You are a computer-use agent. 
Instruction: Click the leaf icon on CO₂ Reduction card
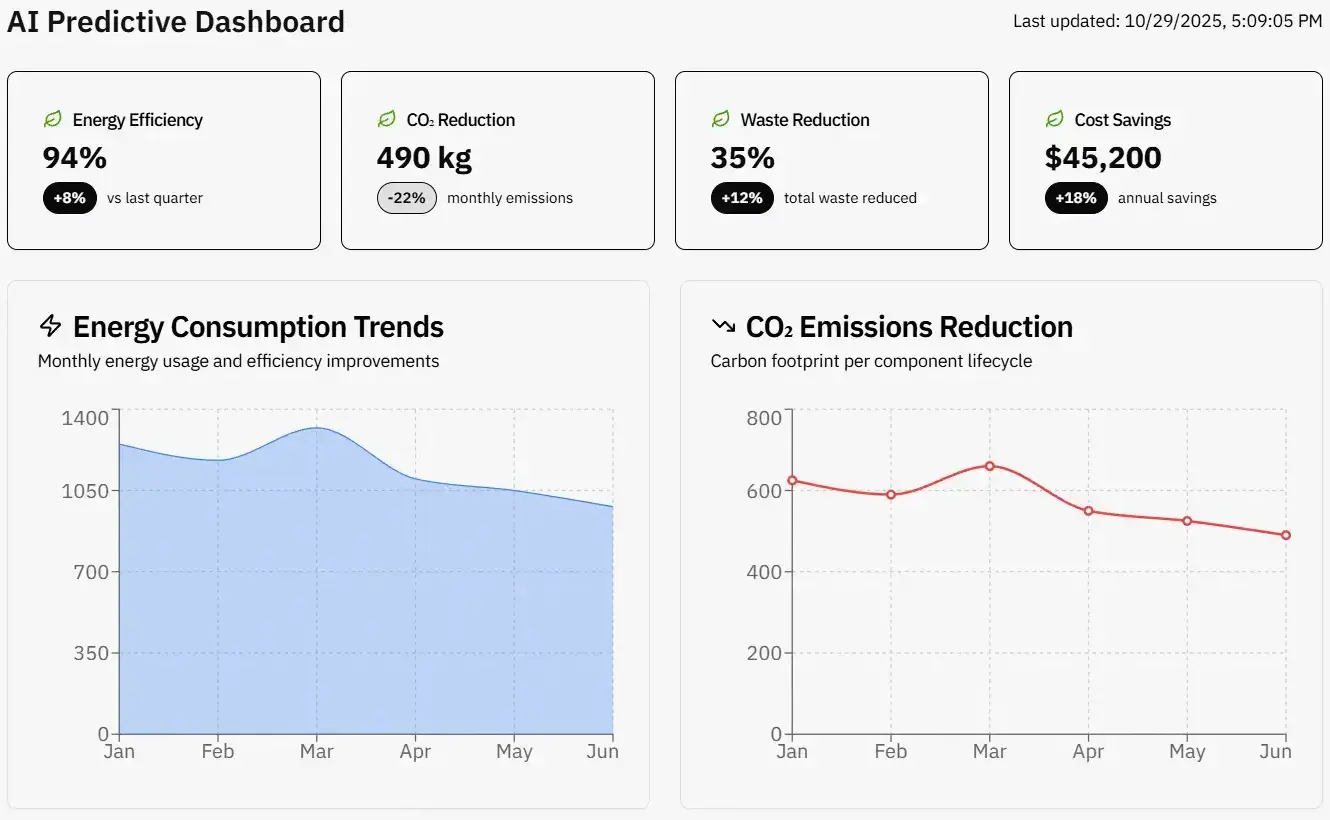pos(387,119)
